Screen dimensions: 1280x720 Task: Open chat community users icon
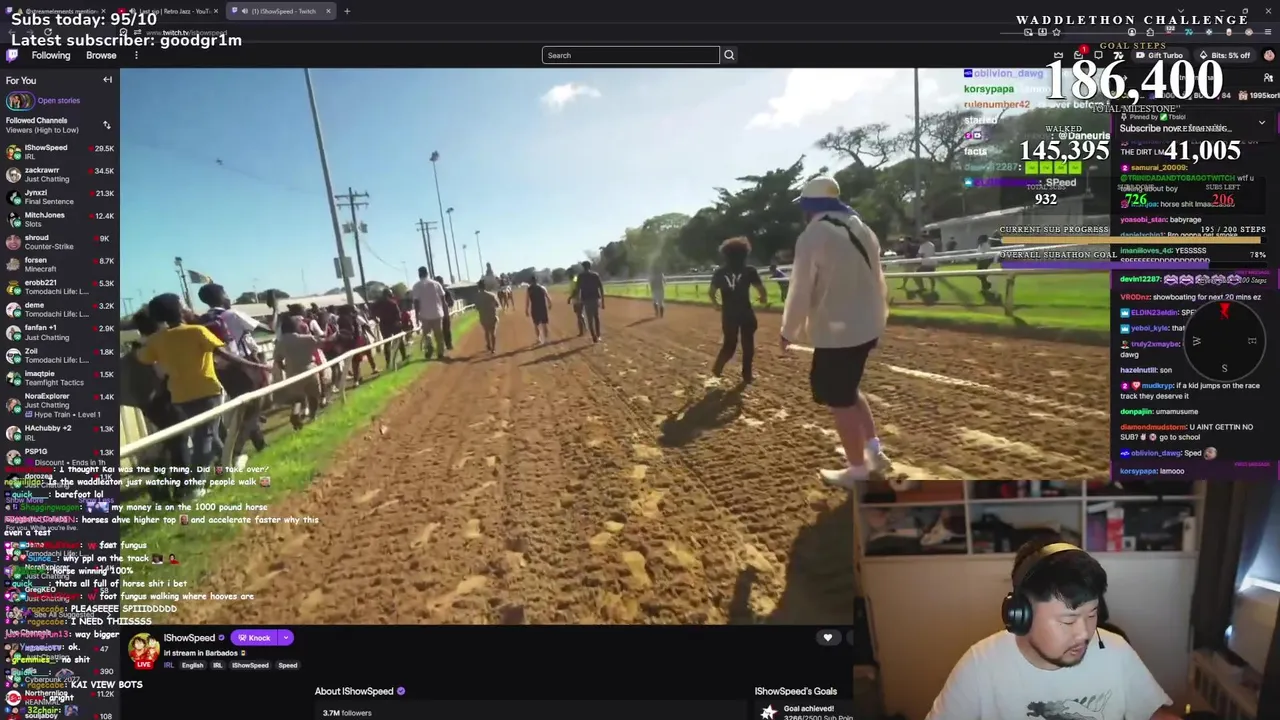point(1270,77)
